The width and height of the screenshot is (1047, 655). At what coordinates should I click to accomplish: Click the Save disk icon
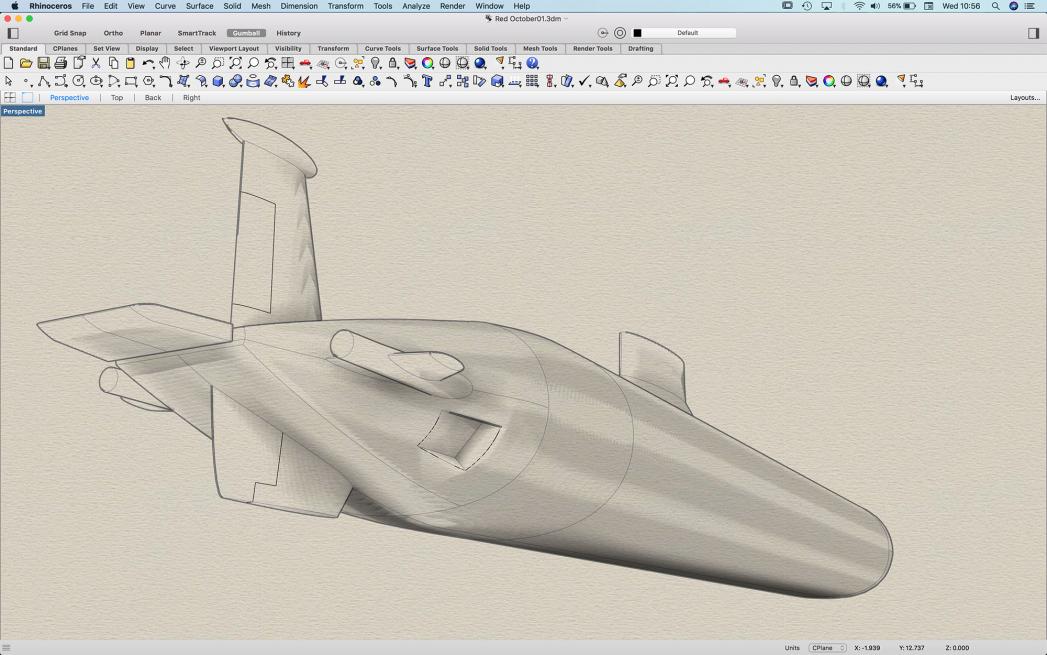(x=43, y=64)
